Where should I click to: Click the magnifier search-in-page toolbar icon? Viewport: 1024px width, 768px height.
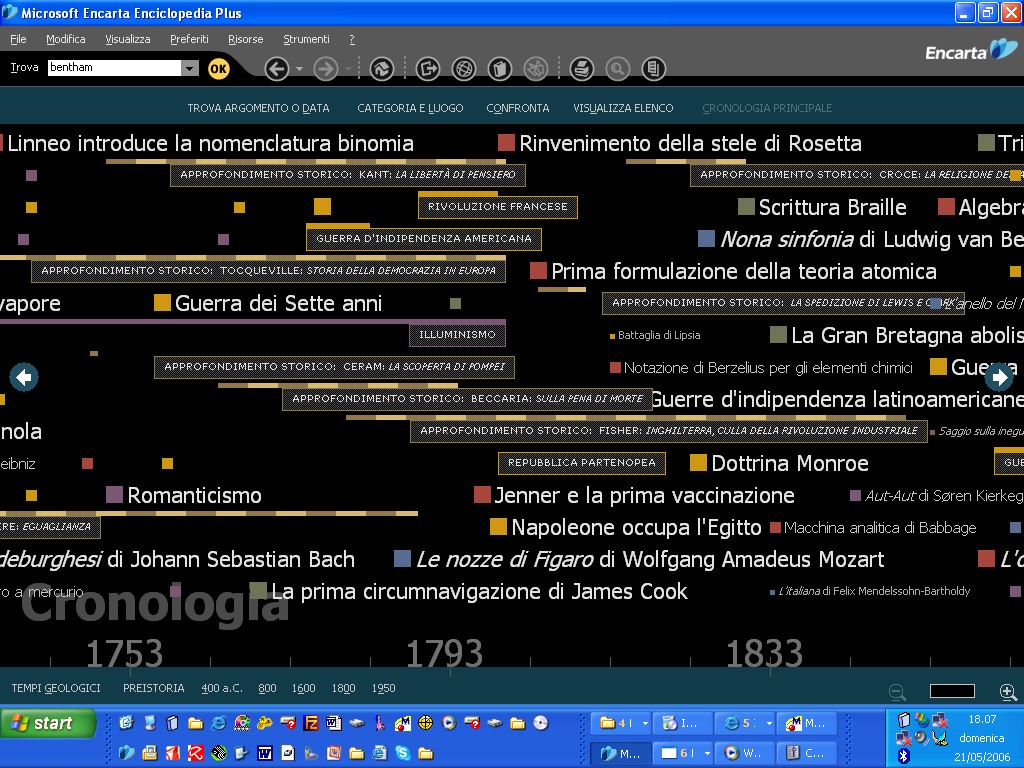click(617, 69)
